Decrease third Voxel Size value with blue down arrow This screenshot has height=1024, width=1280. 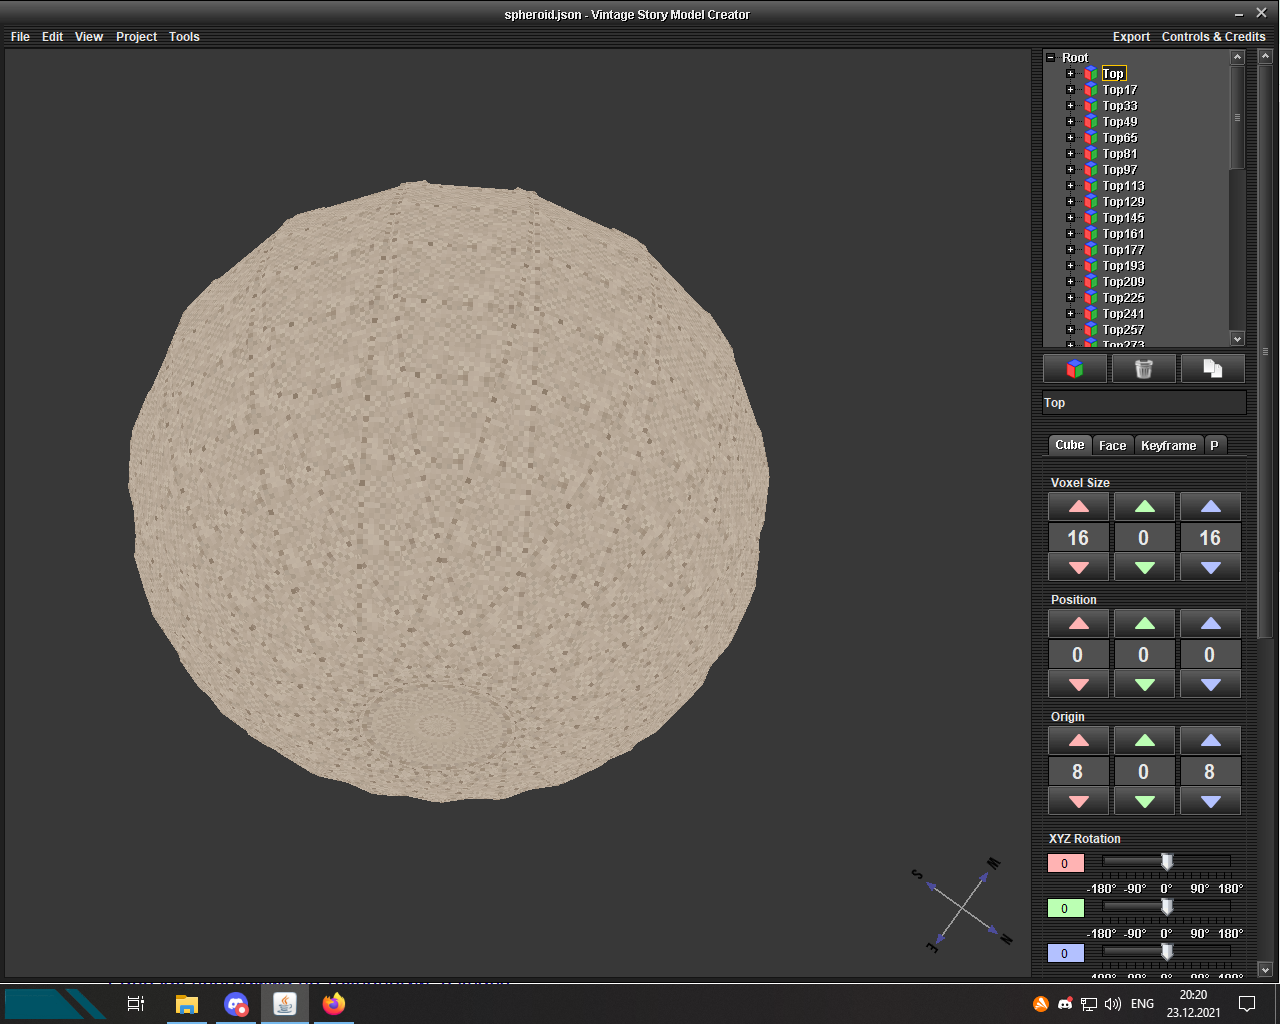pos(1210,568)
